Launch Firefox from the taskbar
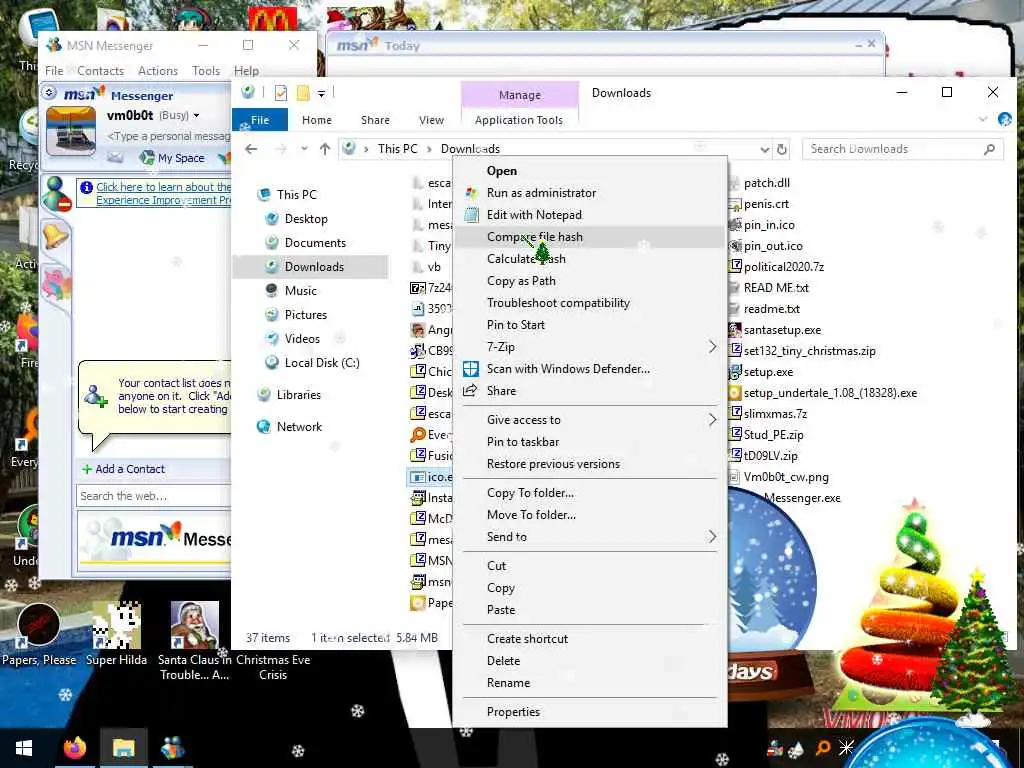This screenshot has width=1024, height=768. click(x=74, y=748)
